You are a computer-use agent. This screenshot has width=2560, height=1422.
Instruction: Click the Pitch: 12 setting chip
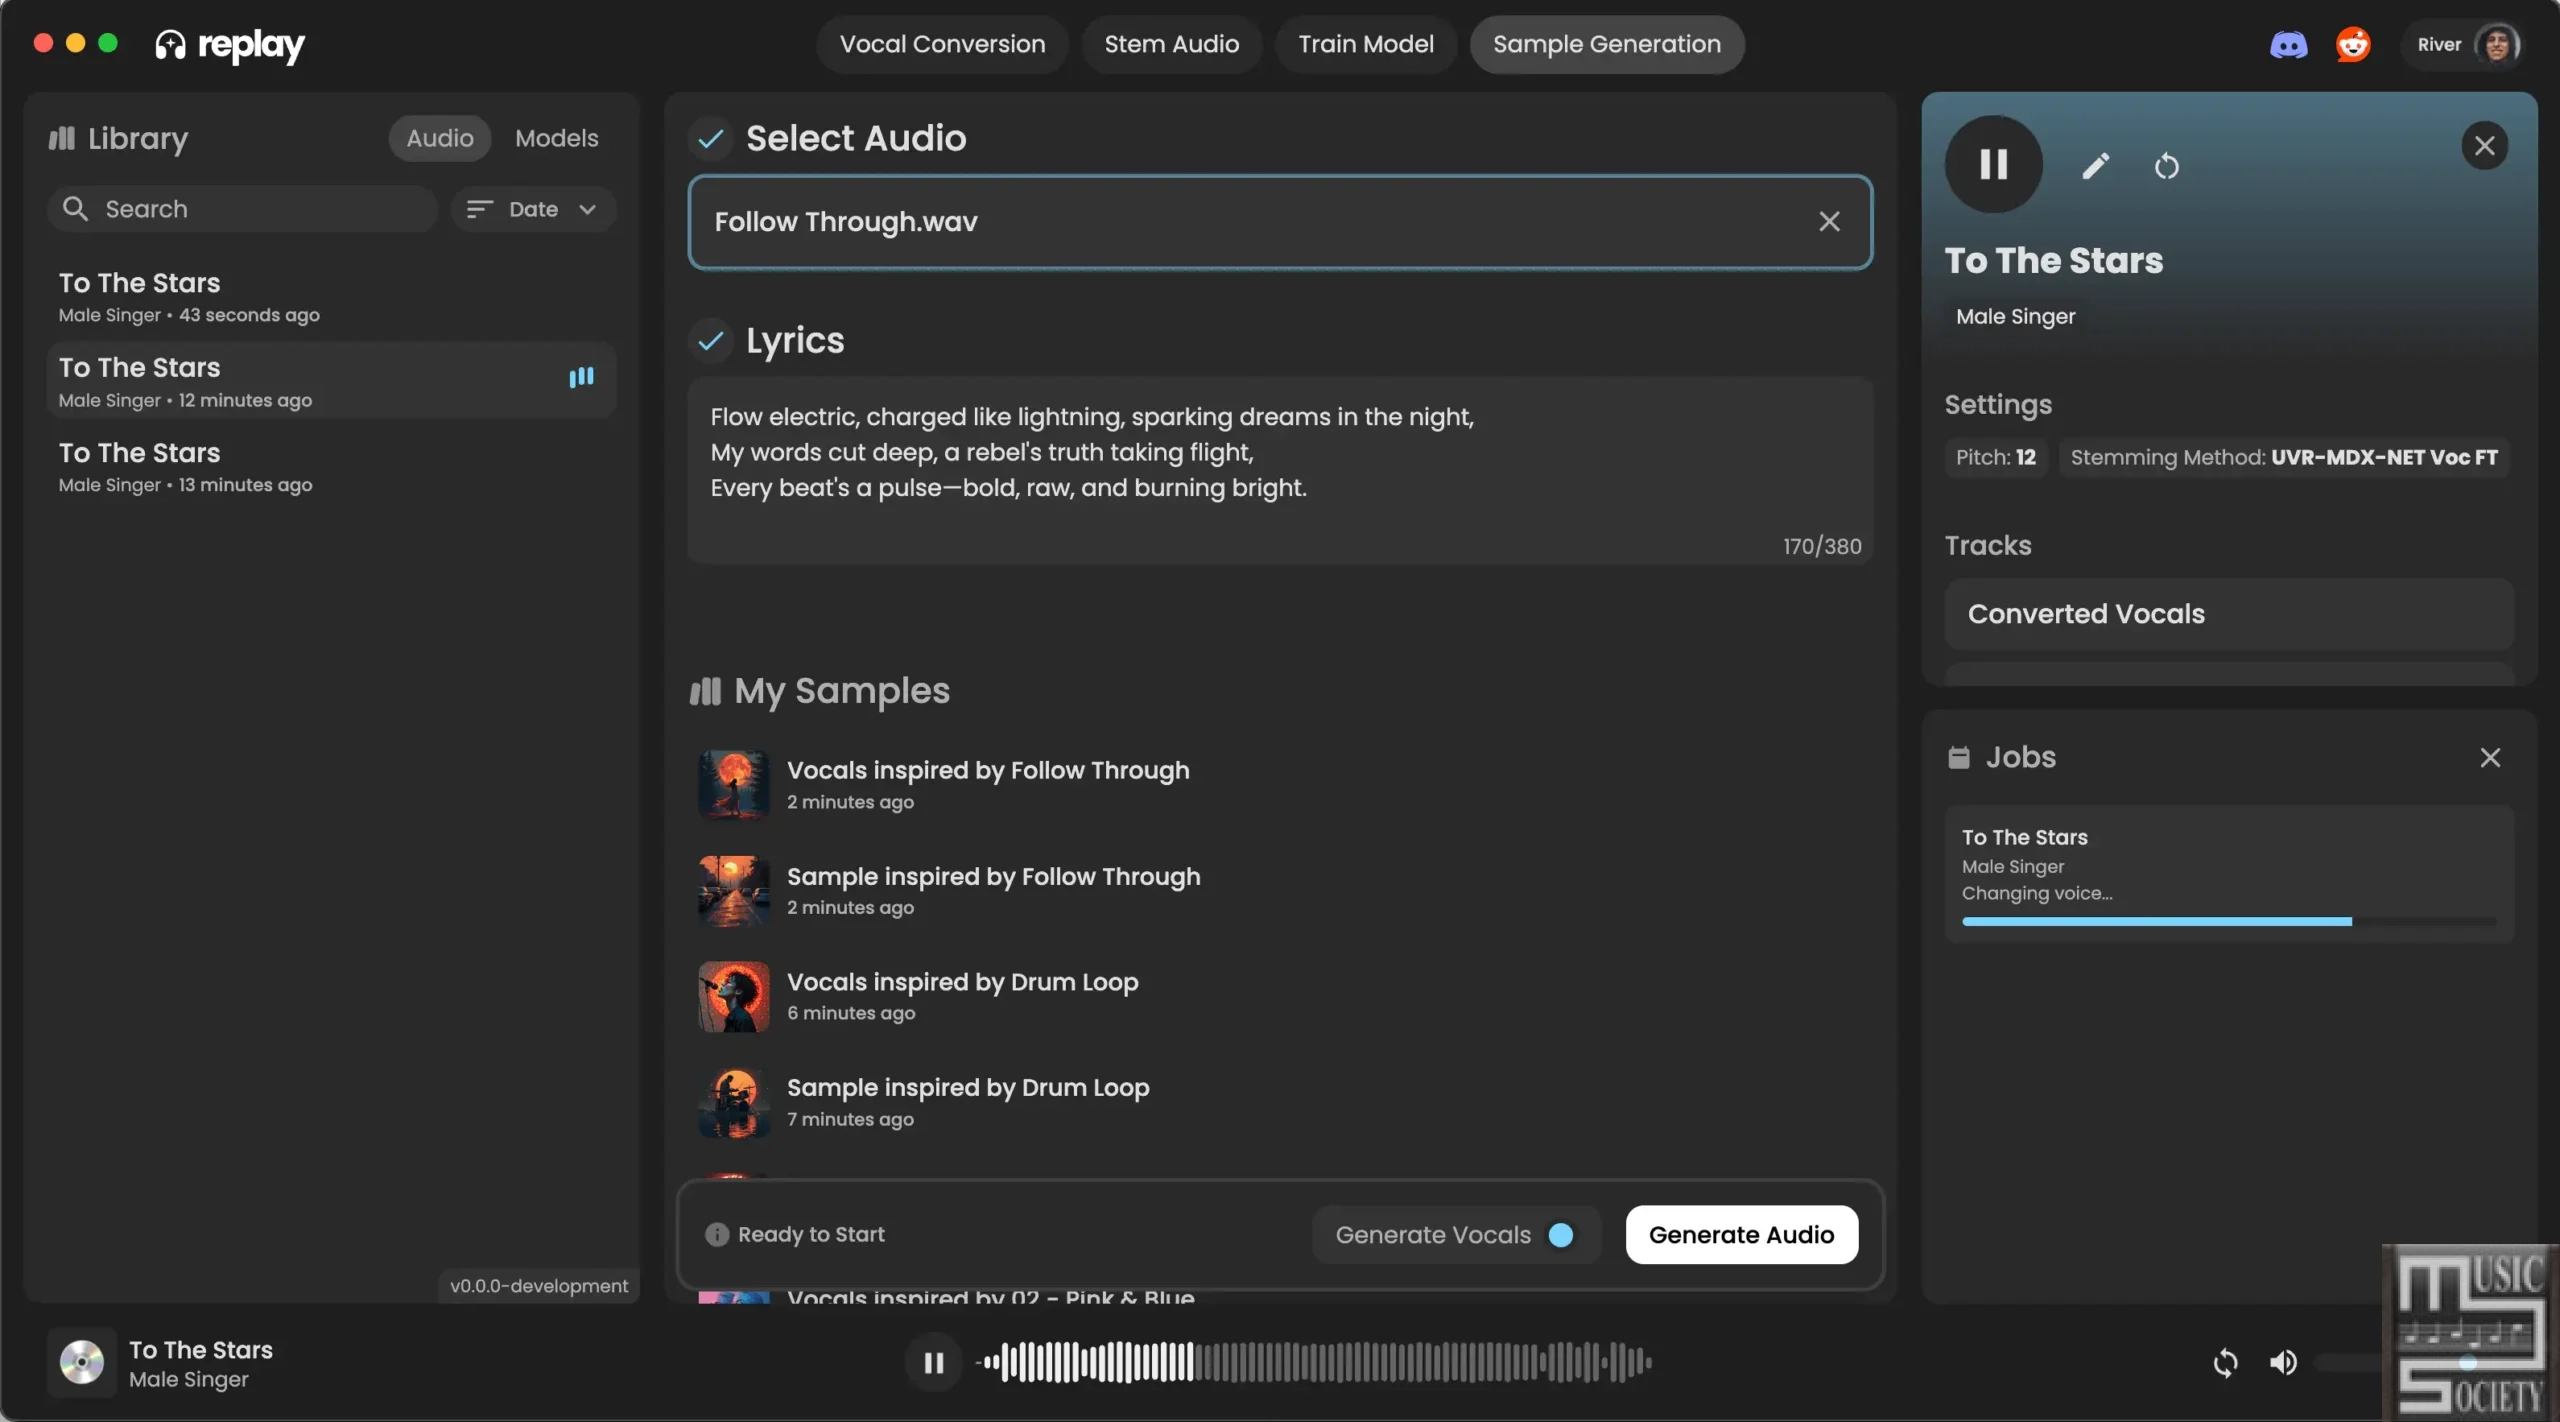point(1996,457)
